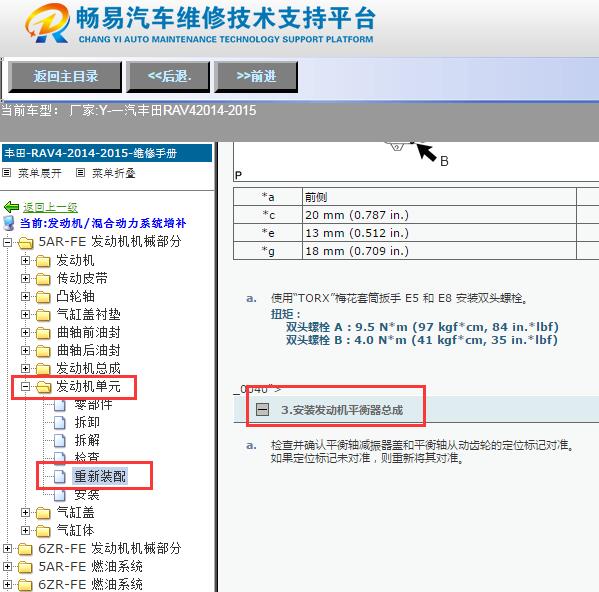Expand 气缸体 folder node
The width and height of the screenshot is (599, 592).
tap(25, 530)
